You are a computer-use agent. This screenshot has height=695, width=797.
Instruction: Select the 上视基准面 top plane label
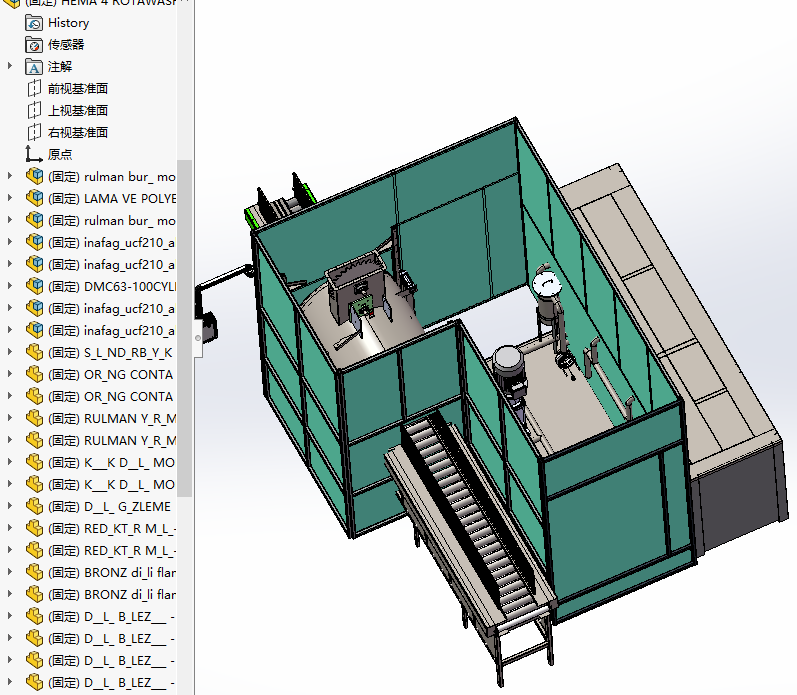(78, 110)
